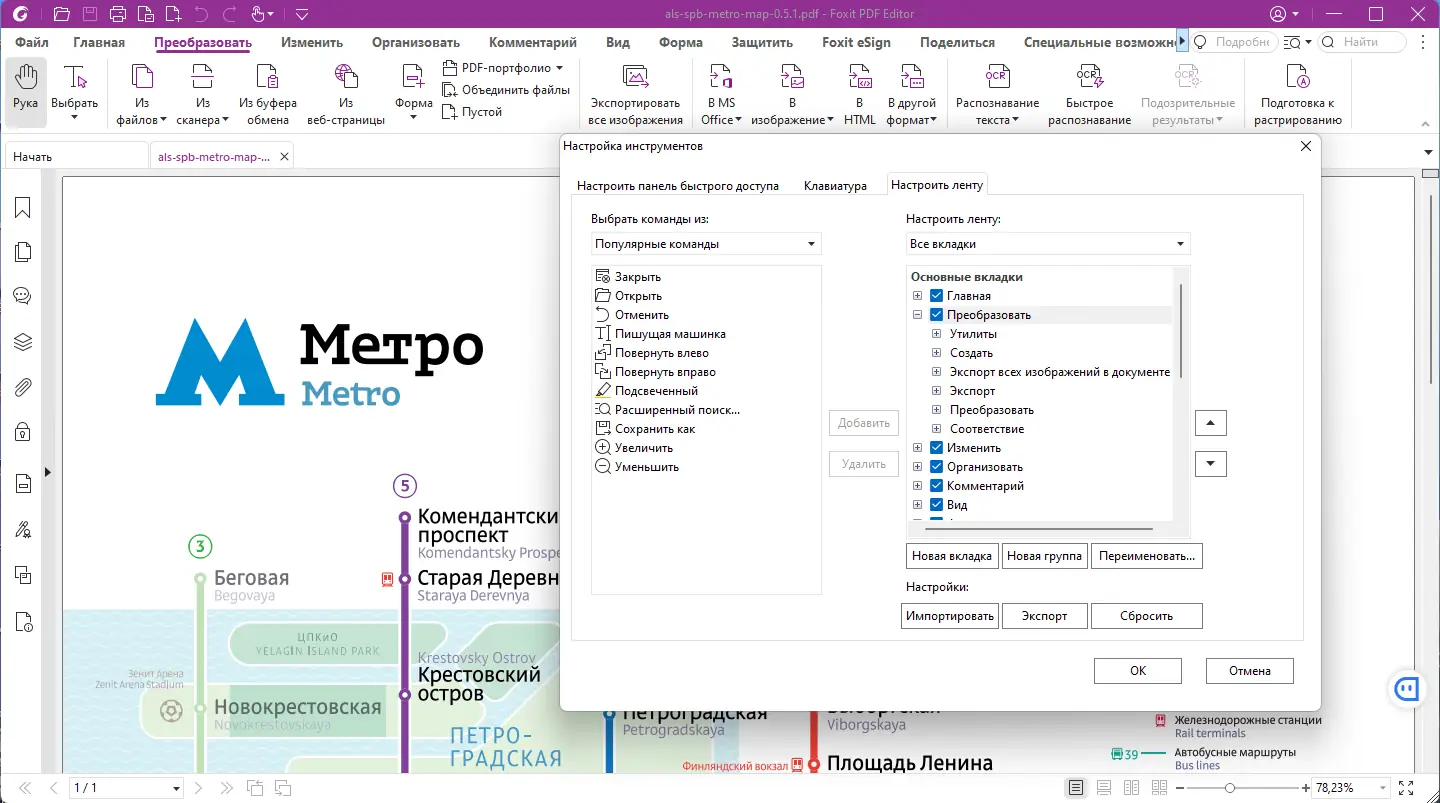The image size is (1440, 803).
Task: Convert to MS Office icon
Action: [721, 78]
